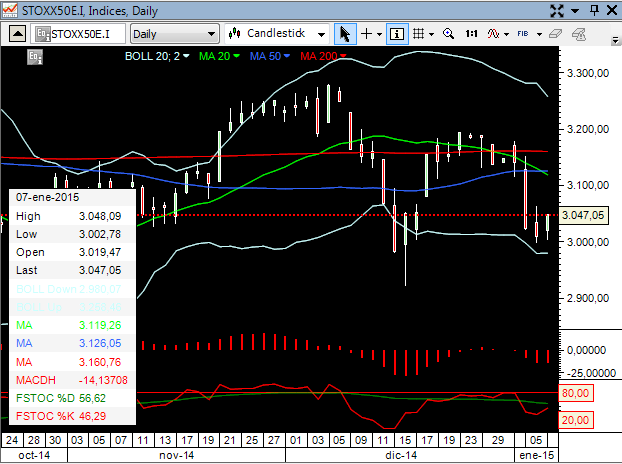622x464 pixels.
Task: Toggle chart grid lines
Action: [x=419, y=34]
